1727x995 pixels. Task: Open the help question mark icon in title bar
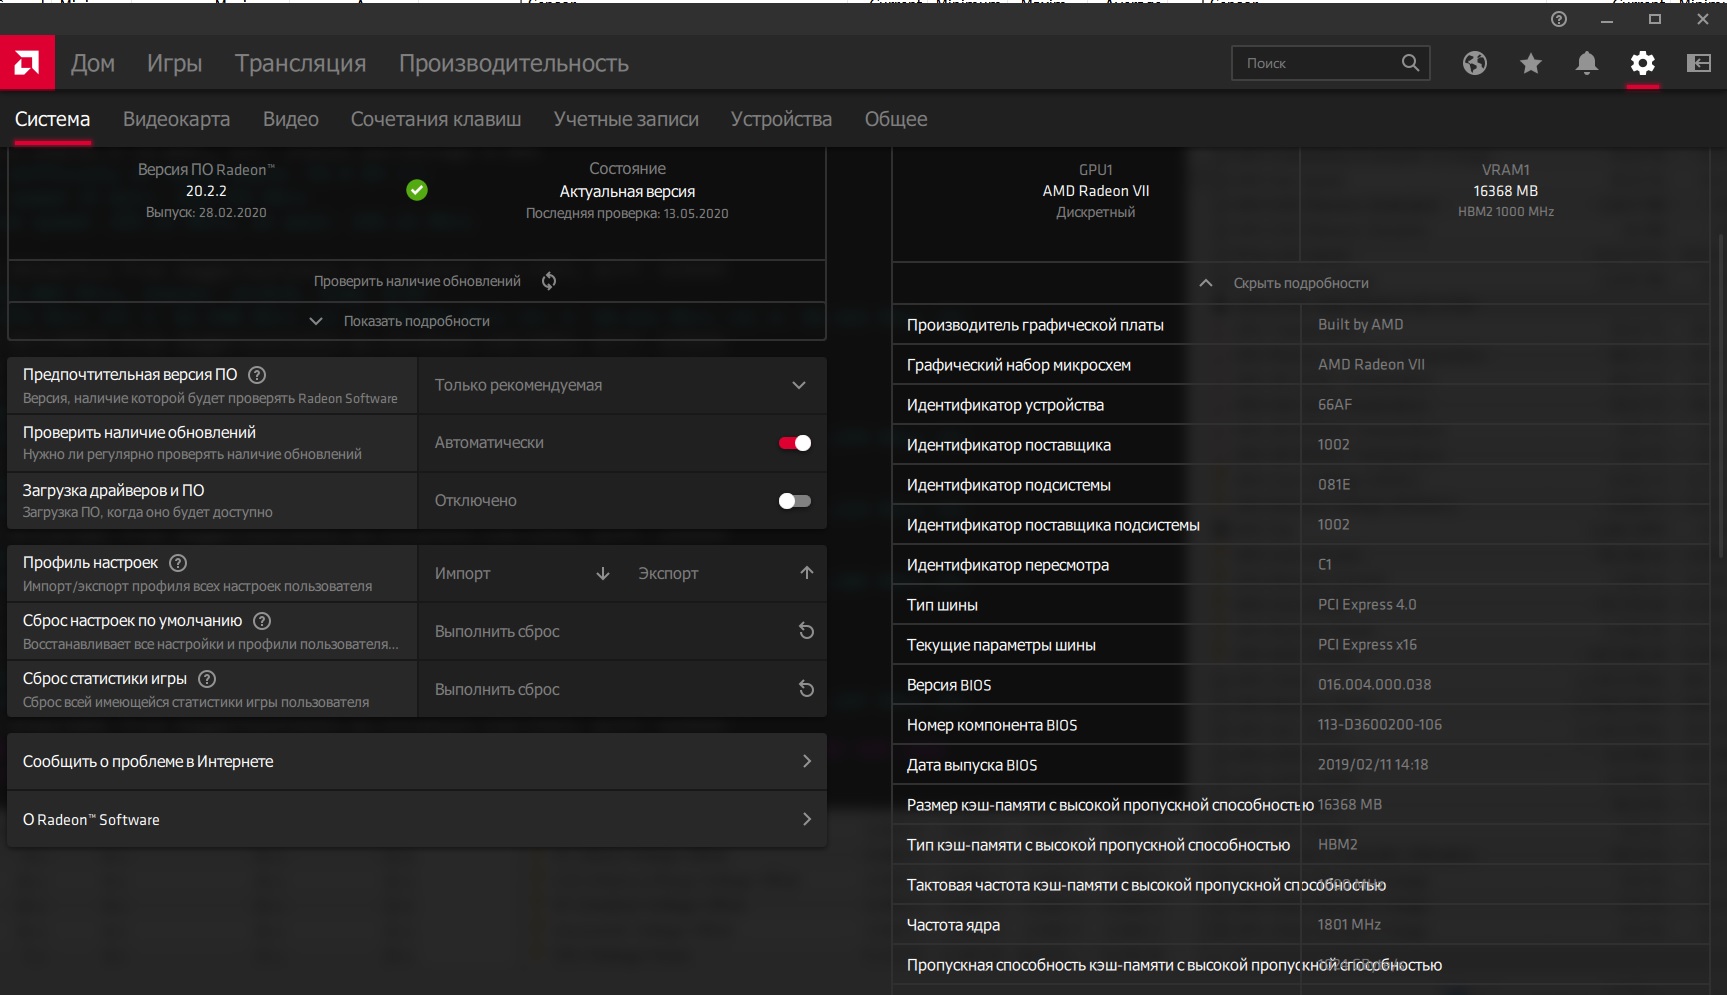tap(1559, 19)
